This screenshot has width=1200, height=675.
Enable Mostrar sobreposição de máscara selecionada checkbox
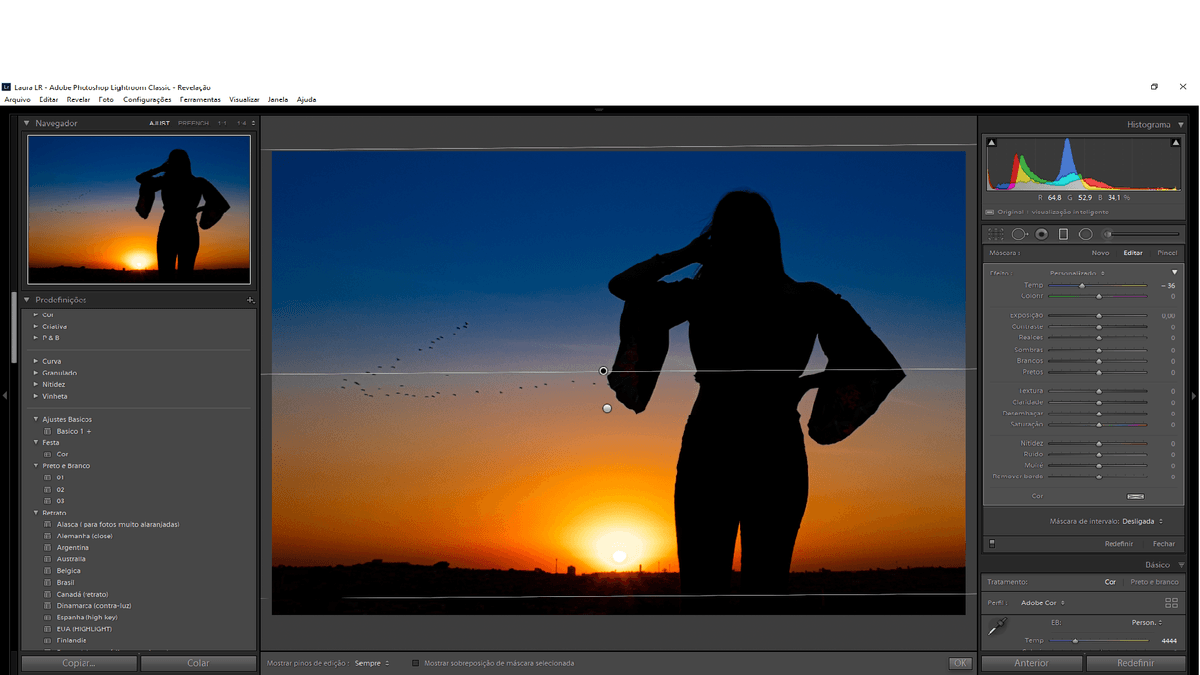coord(416,663)
